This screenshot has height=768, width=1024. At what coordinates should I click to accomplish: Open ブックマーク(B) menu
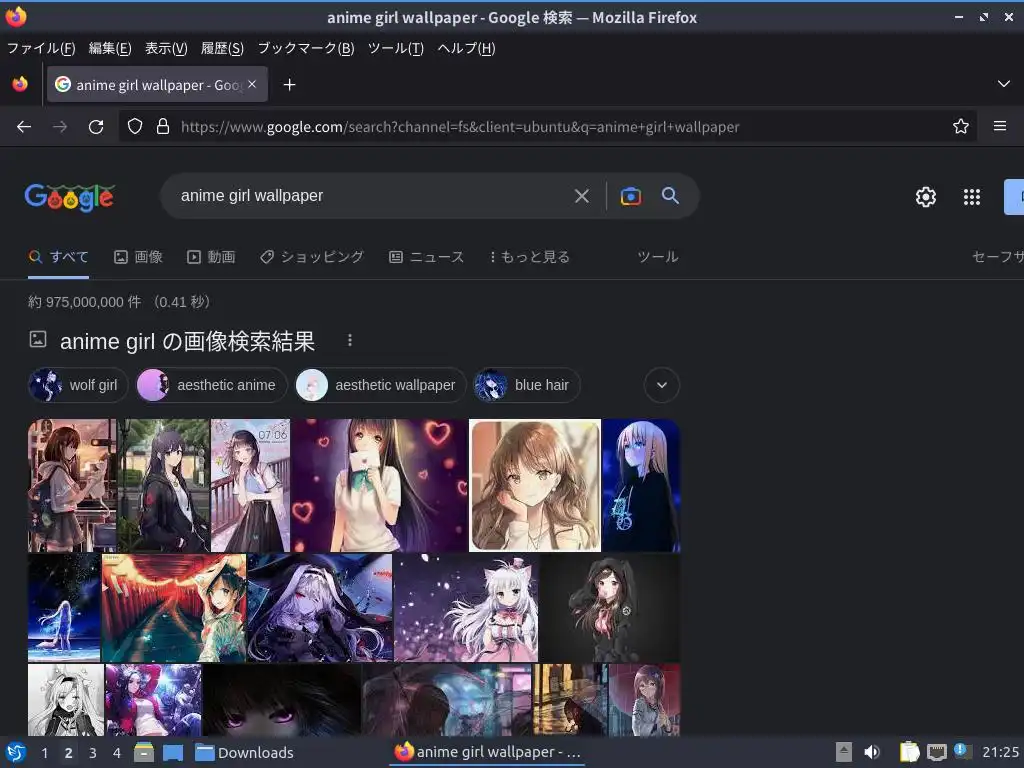(x=306, y=48)
